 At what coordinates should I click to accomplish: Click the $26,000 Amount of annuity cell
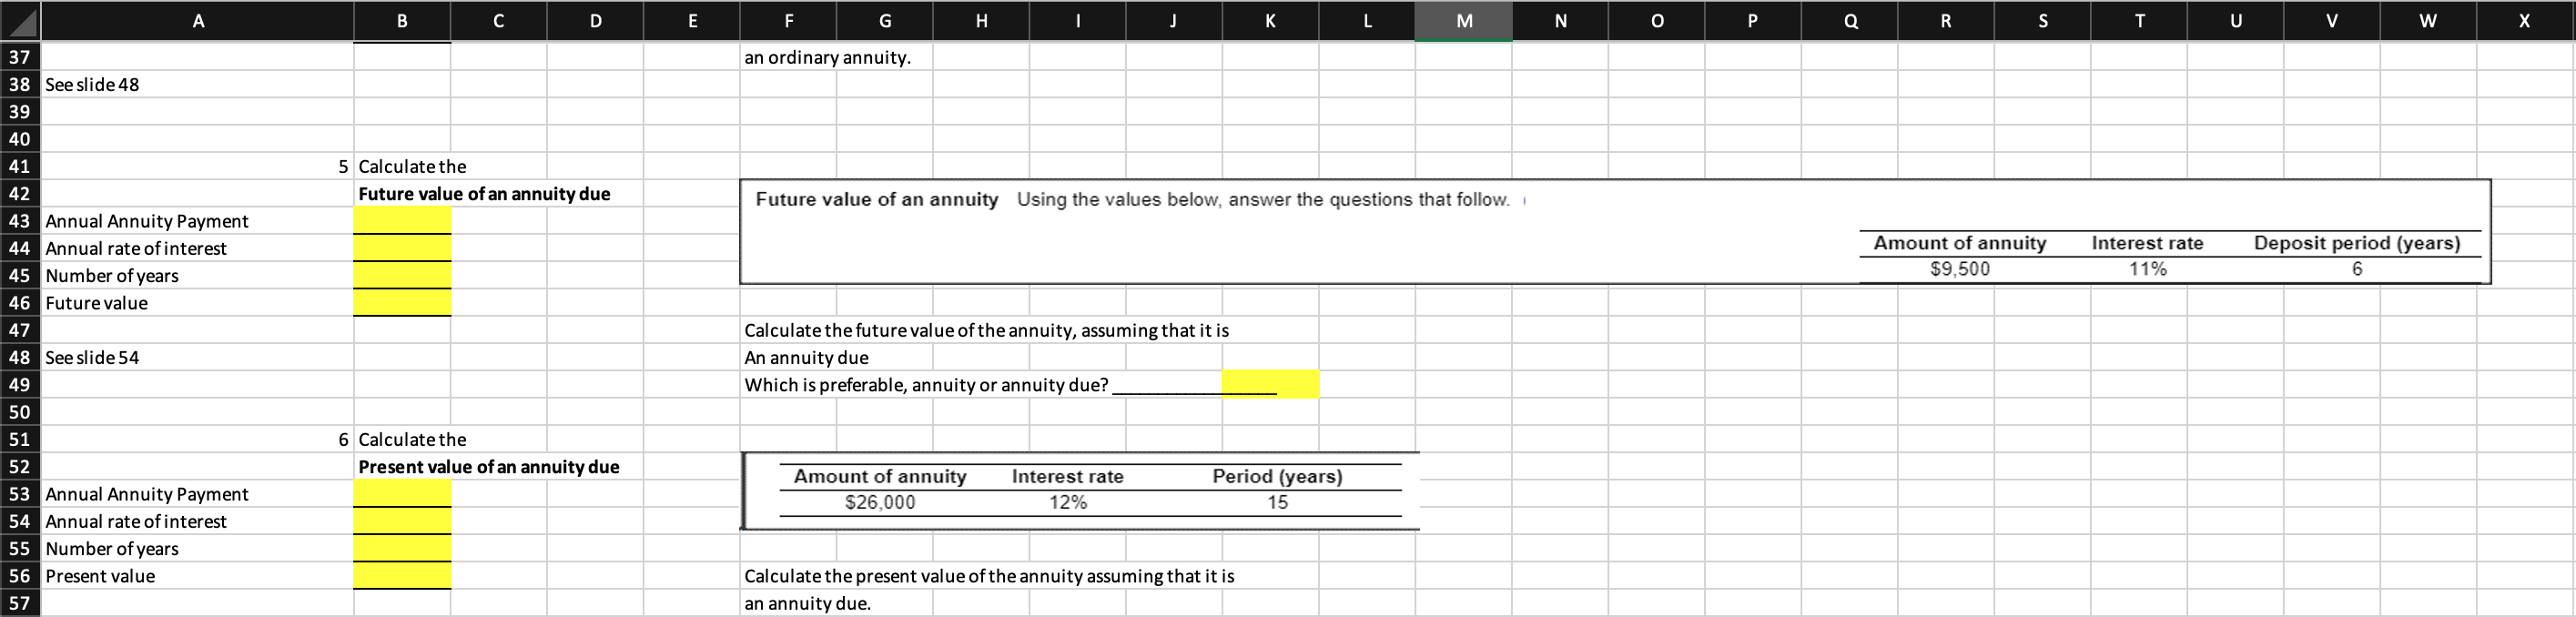point(880,501)
